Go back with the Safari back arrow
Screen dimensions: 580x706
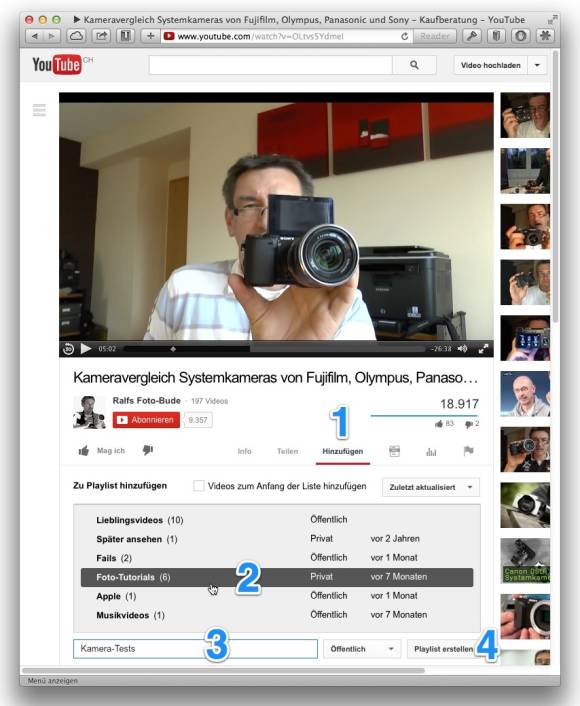tap(35, 36)
